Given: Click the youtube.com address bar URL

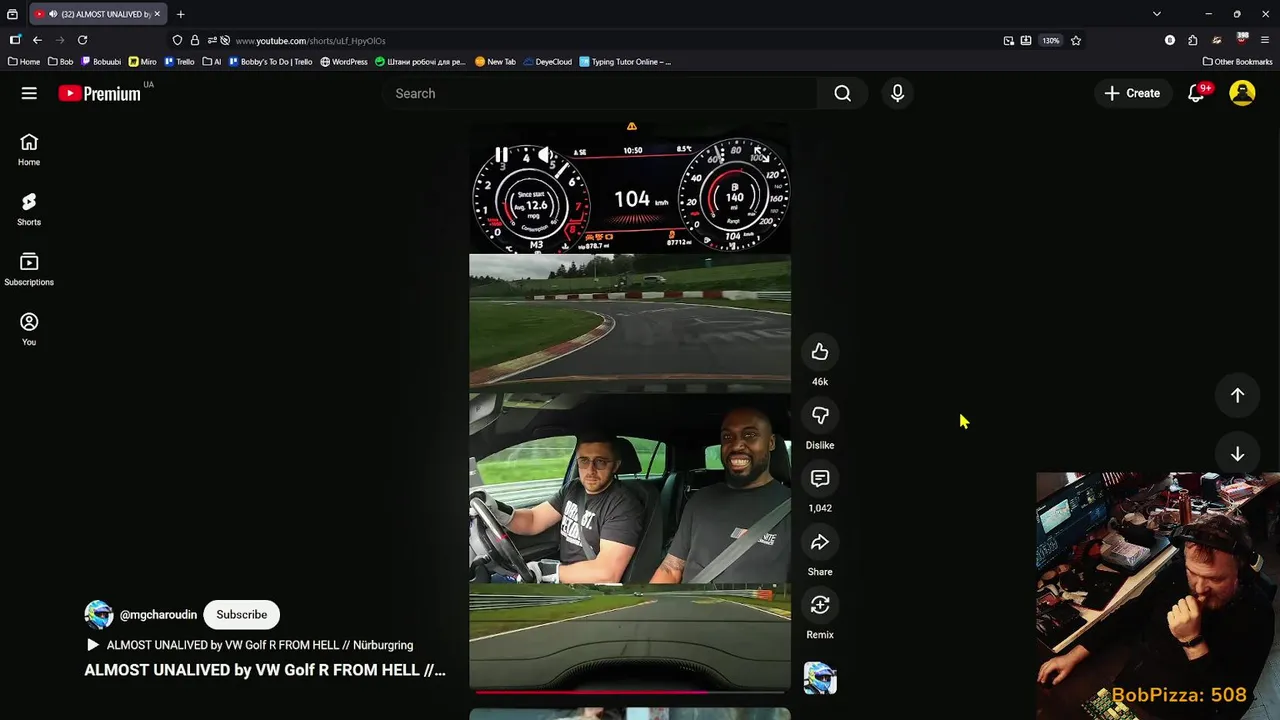Looking at the screenshot, I should tap(310, 41).
